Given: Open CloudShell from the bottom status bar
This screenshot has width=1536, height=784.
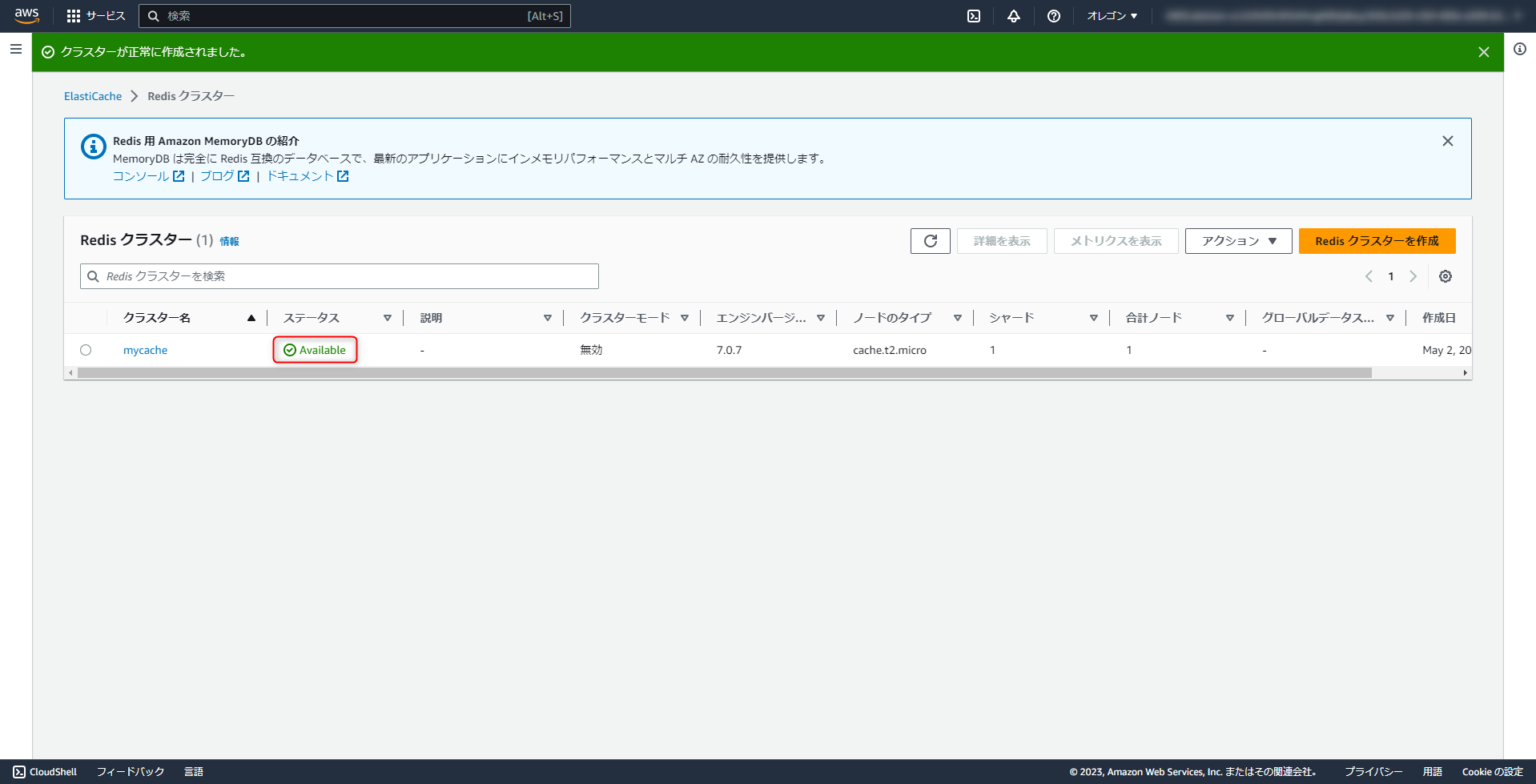Looking at the screenshot, I should click(44, 771).
